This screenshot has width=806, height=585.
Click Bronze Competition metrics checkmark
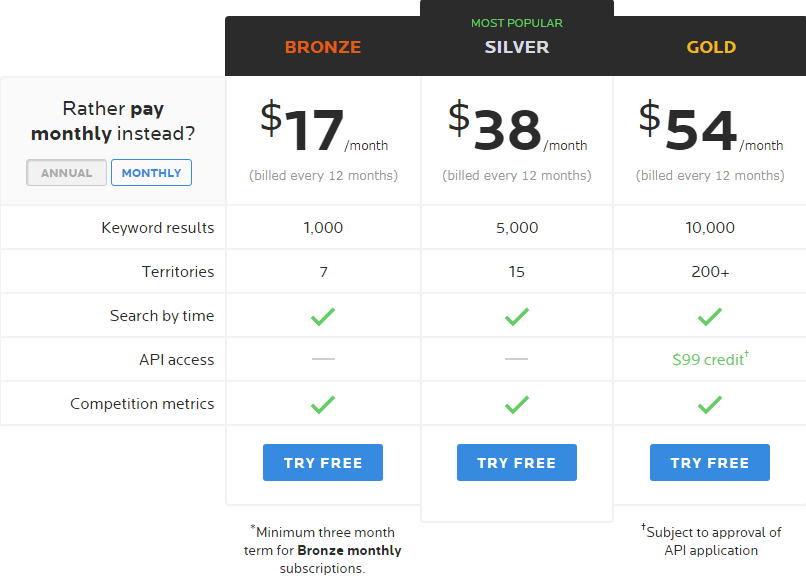point(323,405)
